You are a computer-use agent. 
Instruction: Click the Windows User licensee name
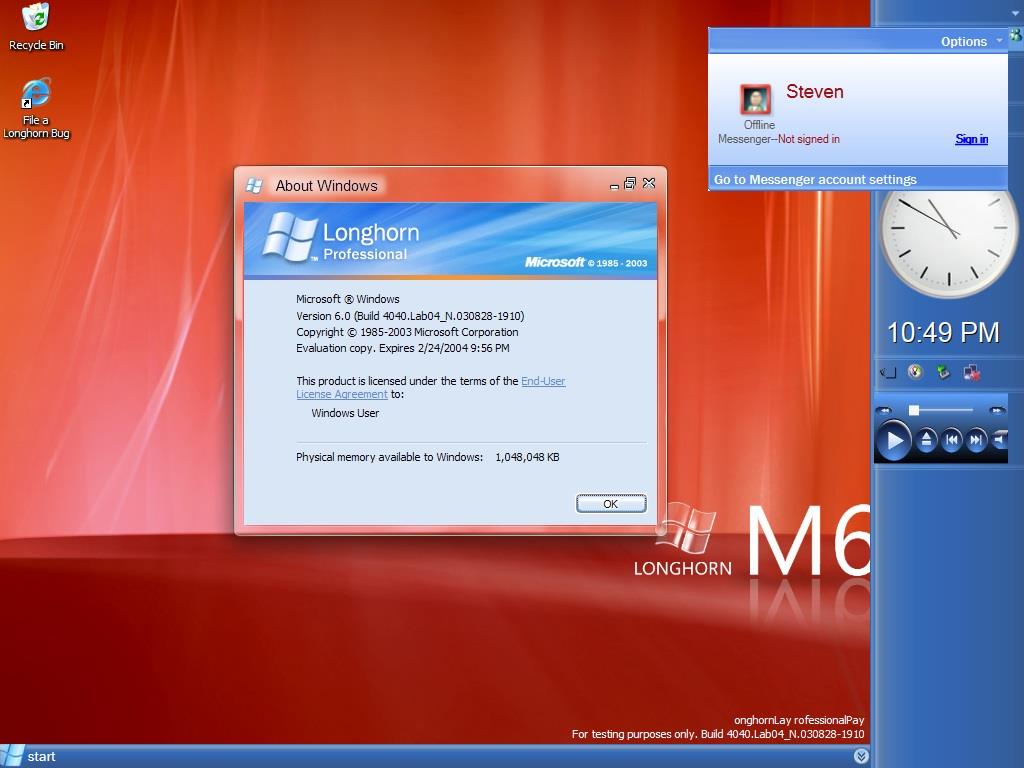click(x=345, y=413)
